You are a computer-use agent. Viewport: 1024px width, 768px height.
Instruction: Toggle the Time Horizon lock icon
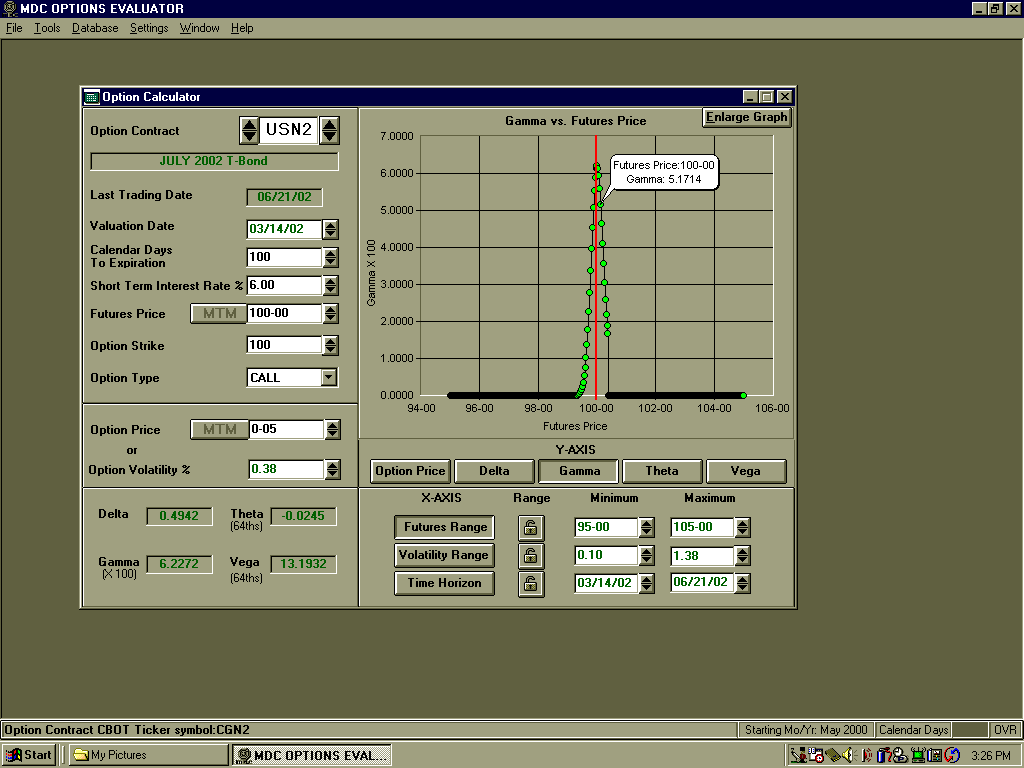click(x=530, y=583)
